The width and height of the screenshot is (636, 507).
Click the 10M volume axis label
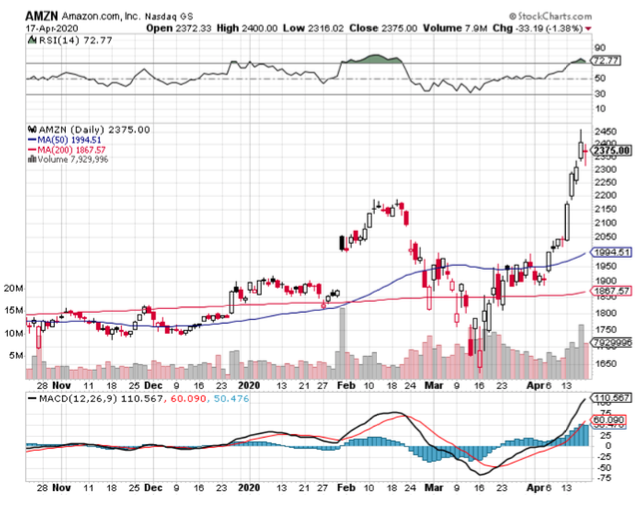click(x=13, y=333)
